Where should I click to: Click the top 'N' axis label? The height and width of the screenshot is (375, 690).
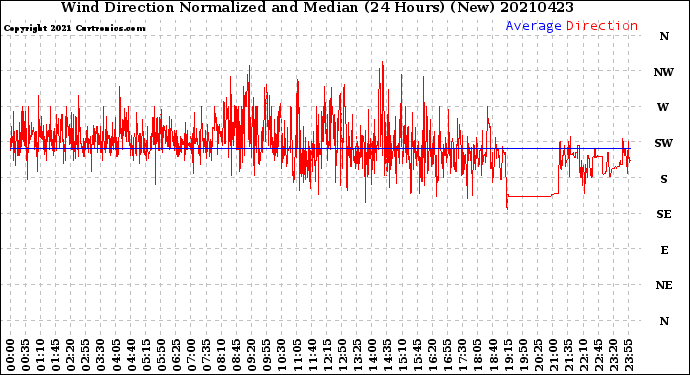(x=664, y=37)
